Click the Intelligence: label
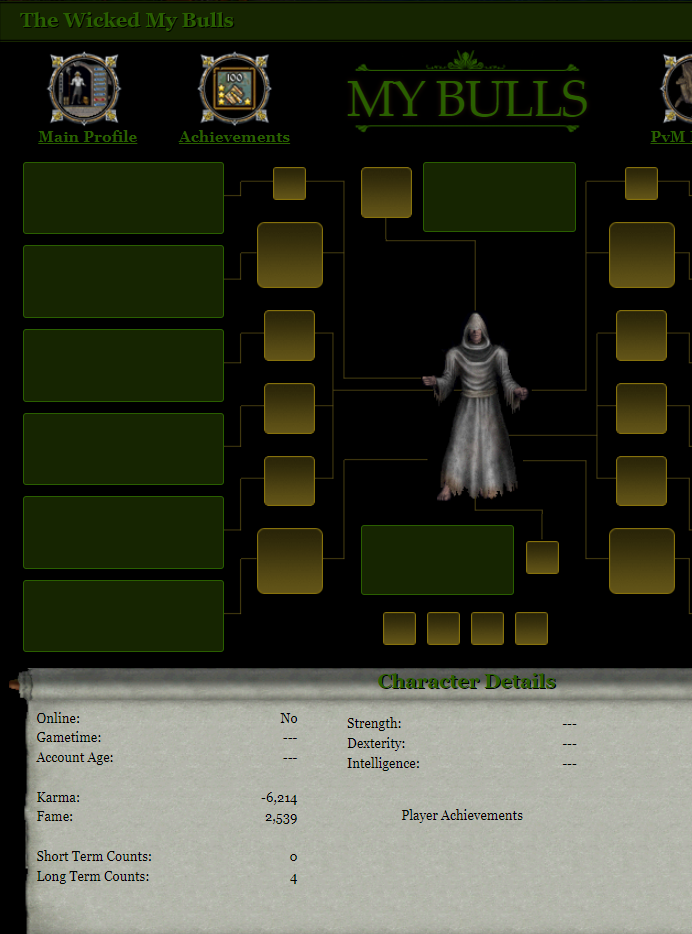 (384, 764)
